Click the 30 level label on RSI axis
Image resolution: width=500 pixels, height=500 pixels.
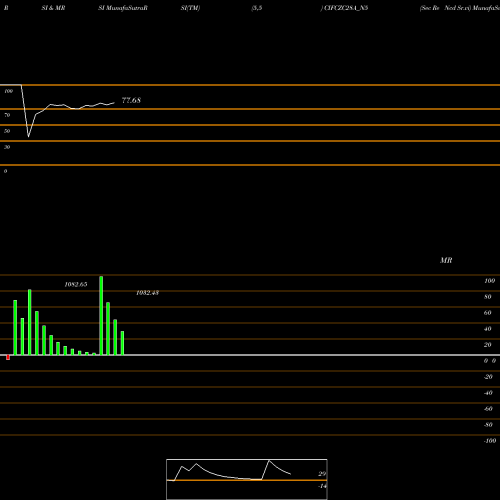point(7,147)
